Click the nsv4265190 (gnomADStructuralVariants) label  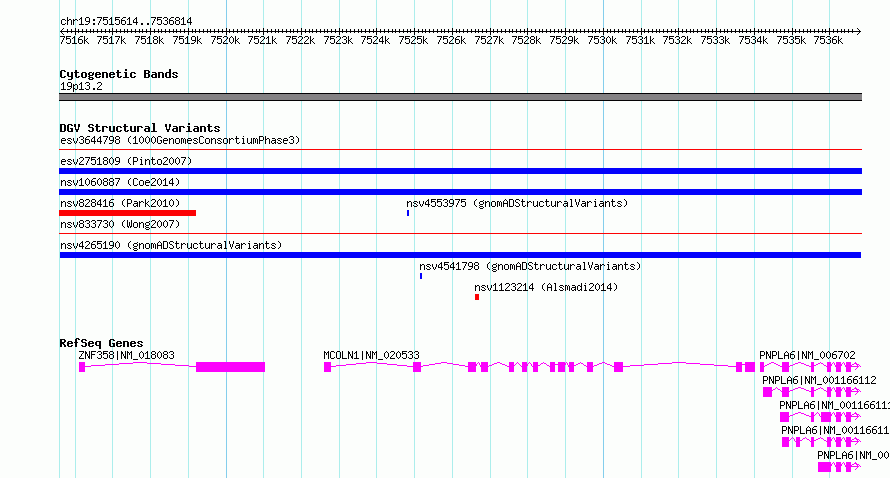(171, 245)
